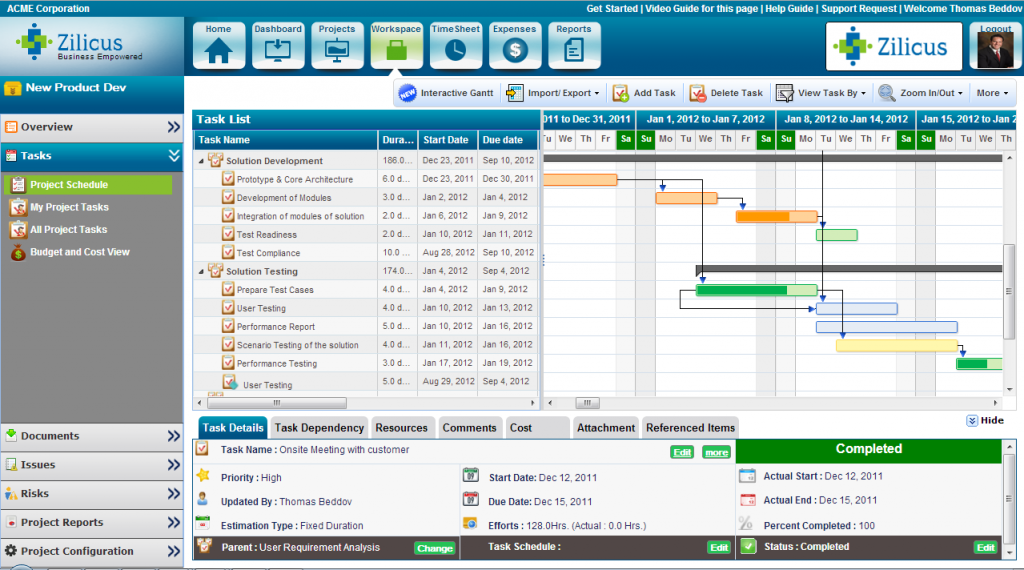
Task: Open the Expenses dollar icon
Action: point(515,46)
